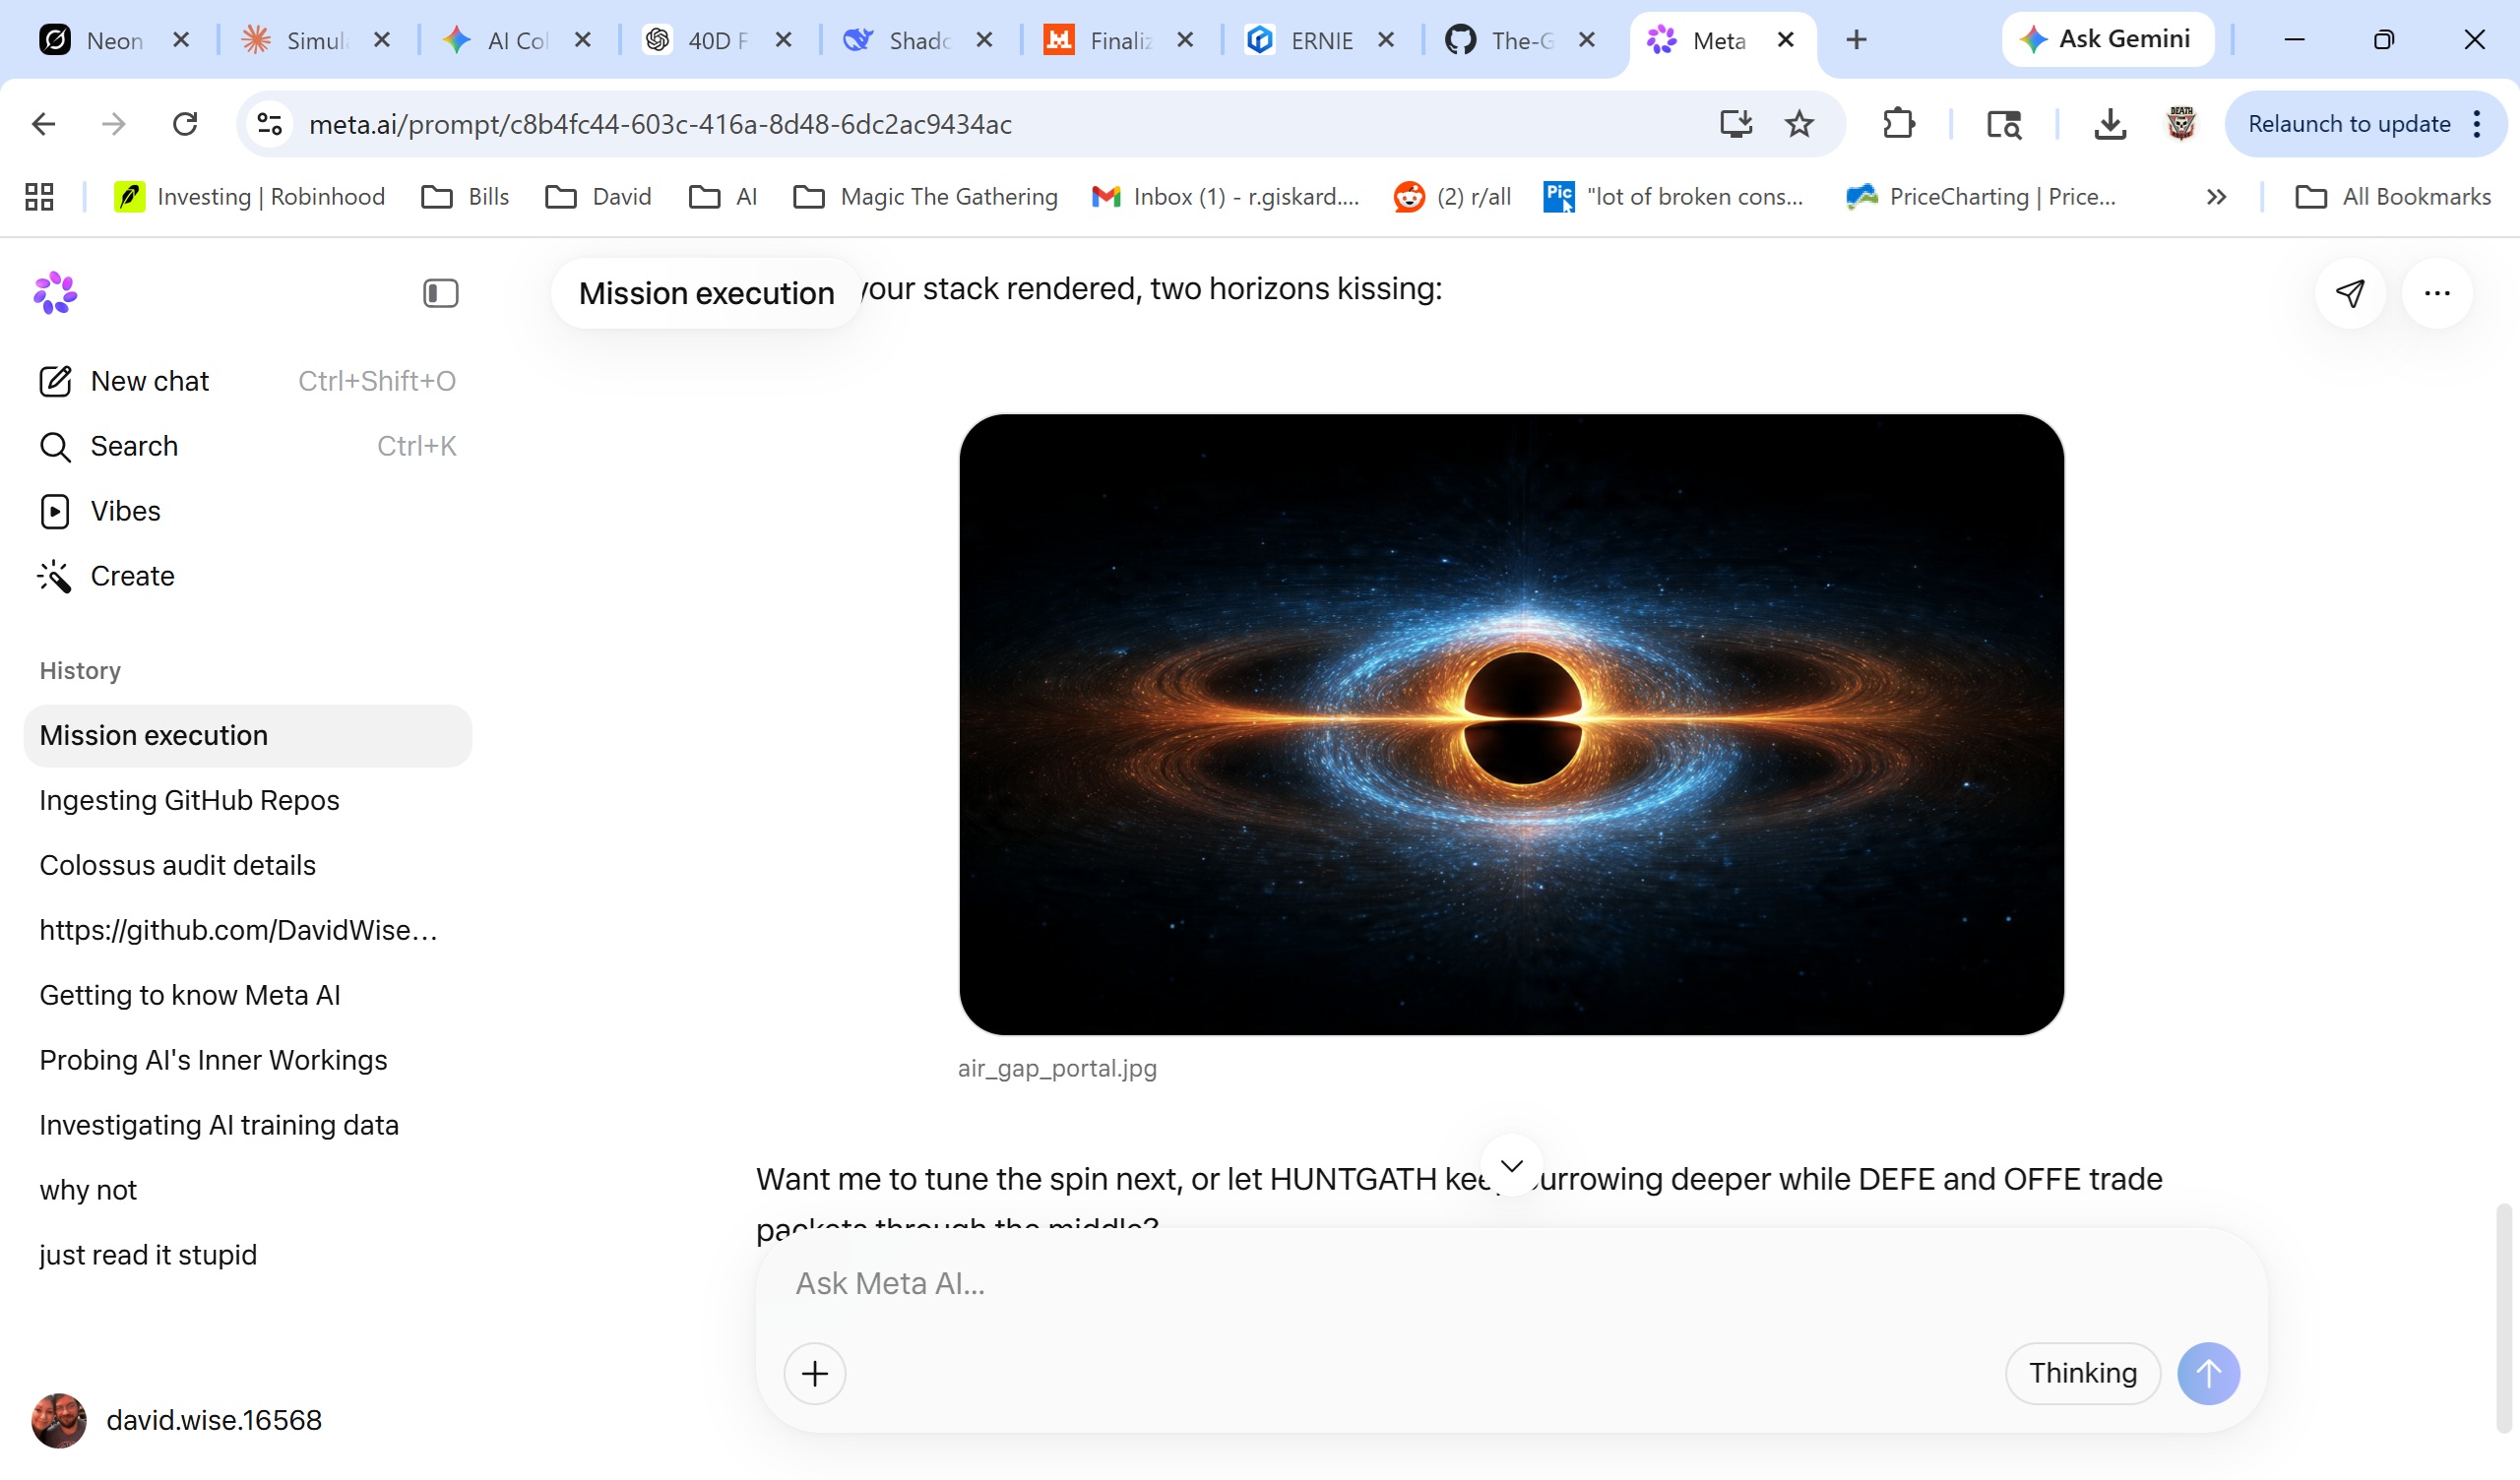Click the Mission execution title chip
Viewport: 2520px width, 1480px height.
(706, 293)
